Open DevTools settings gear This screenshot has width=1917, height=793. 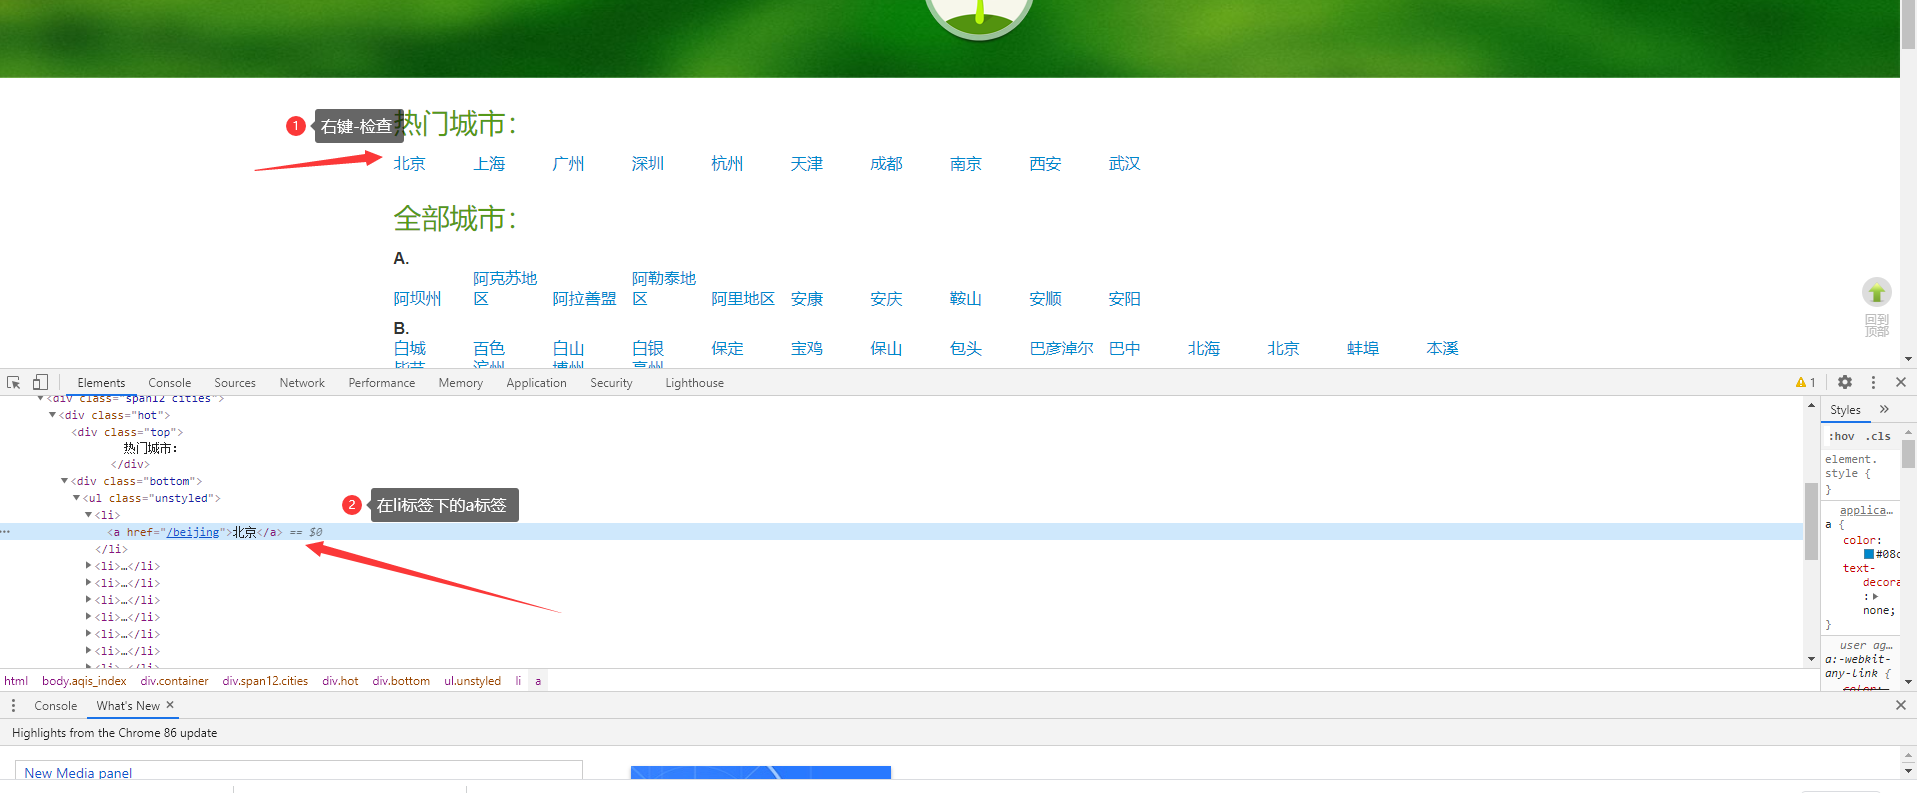(1845, 382)
